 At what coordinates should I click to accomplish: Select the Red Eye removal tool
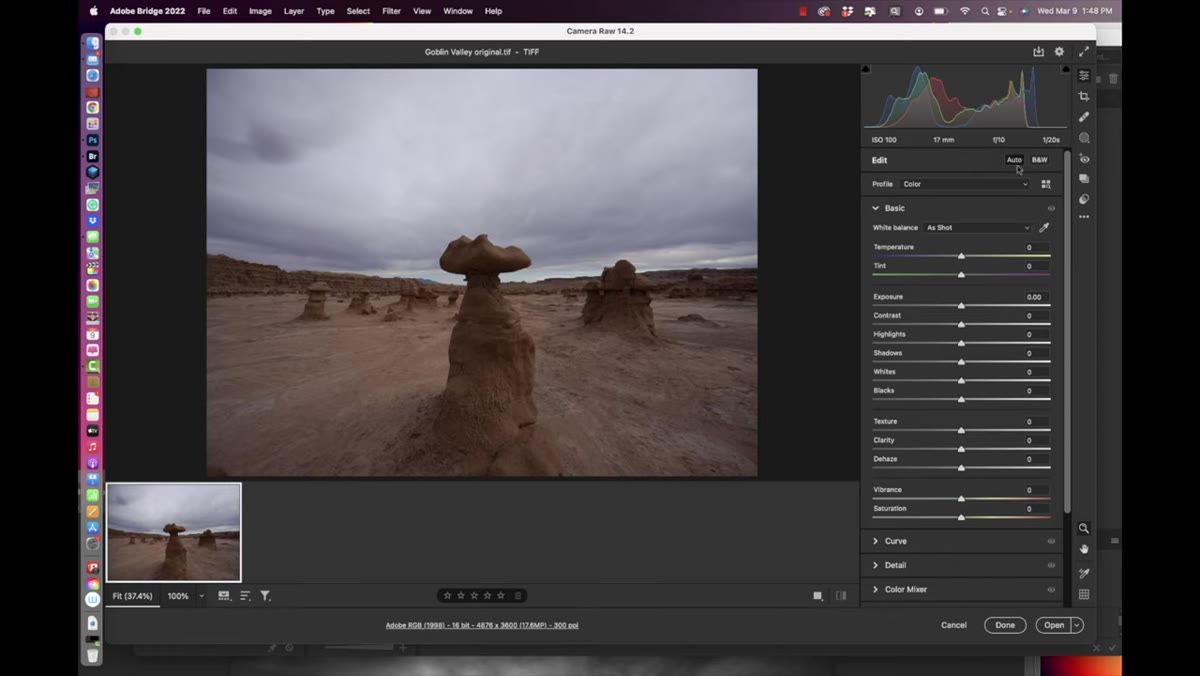[1084, 159]
